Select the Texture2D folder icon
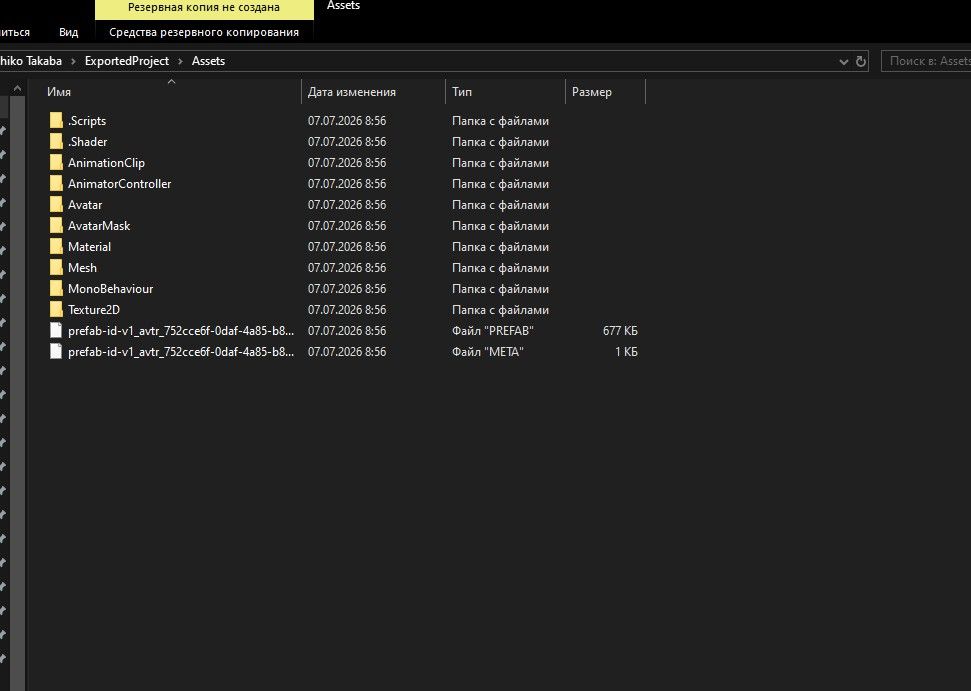Image resolution: width=971 pixels, height=691 pixels. [x=56, y=310]
